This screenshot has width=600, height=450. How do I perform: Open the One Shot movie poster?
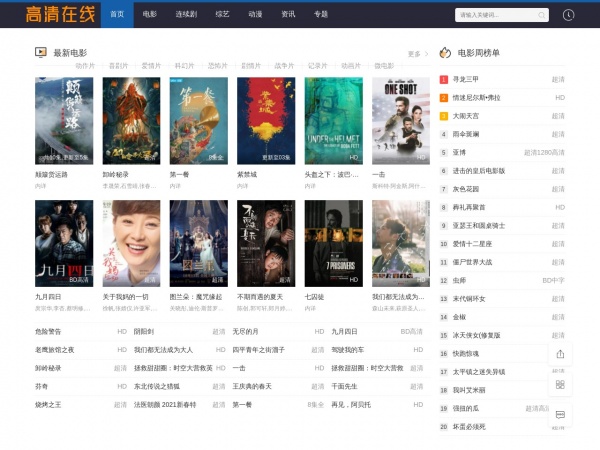coord(401,121)
